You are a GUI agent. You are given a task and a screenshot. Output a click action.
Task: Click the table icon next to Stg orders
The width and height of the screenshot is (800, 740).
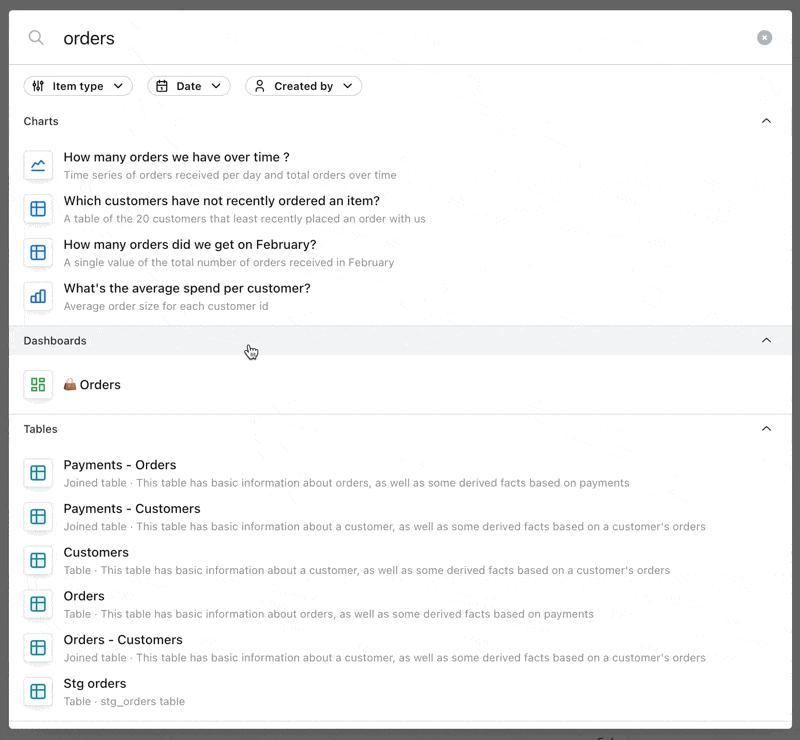pyautogui.click(x=38, y=692)
